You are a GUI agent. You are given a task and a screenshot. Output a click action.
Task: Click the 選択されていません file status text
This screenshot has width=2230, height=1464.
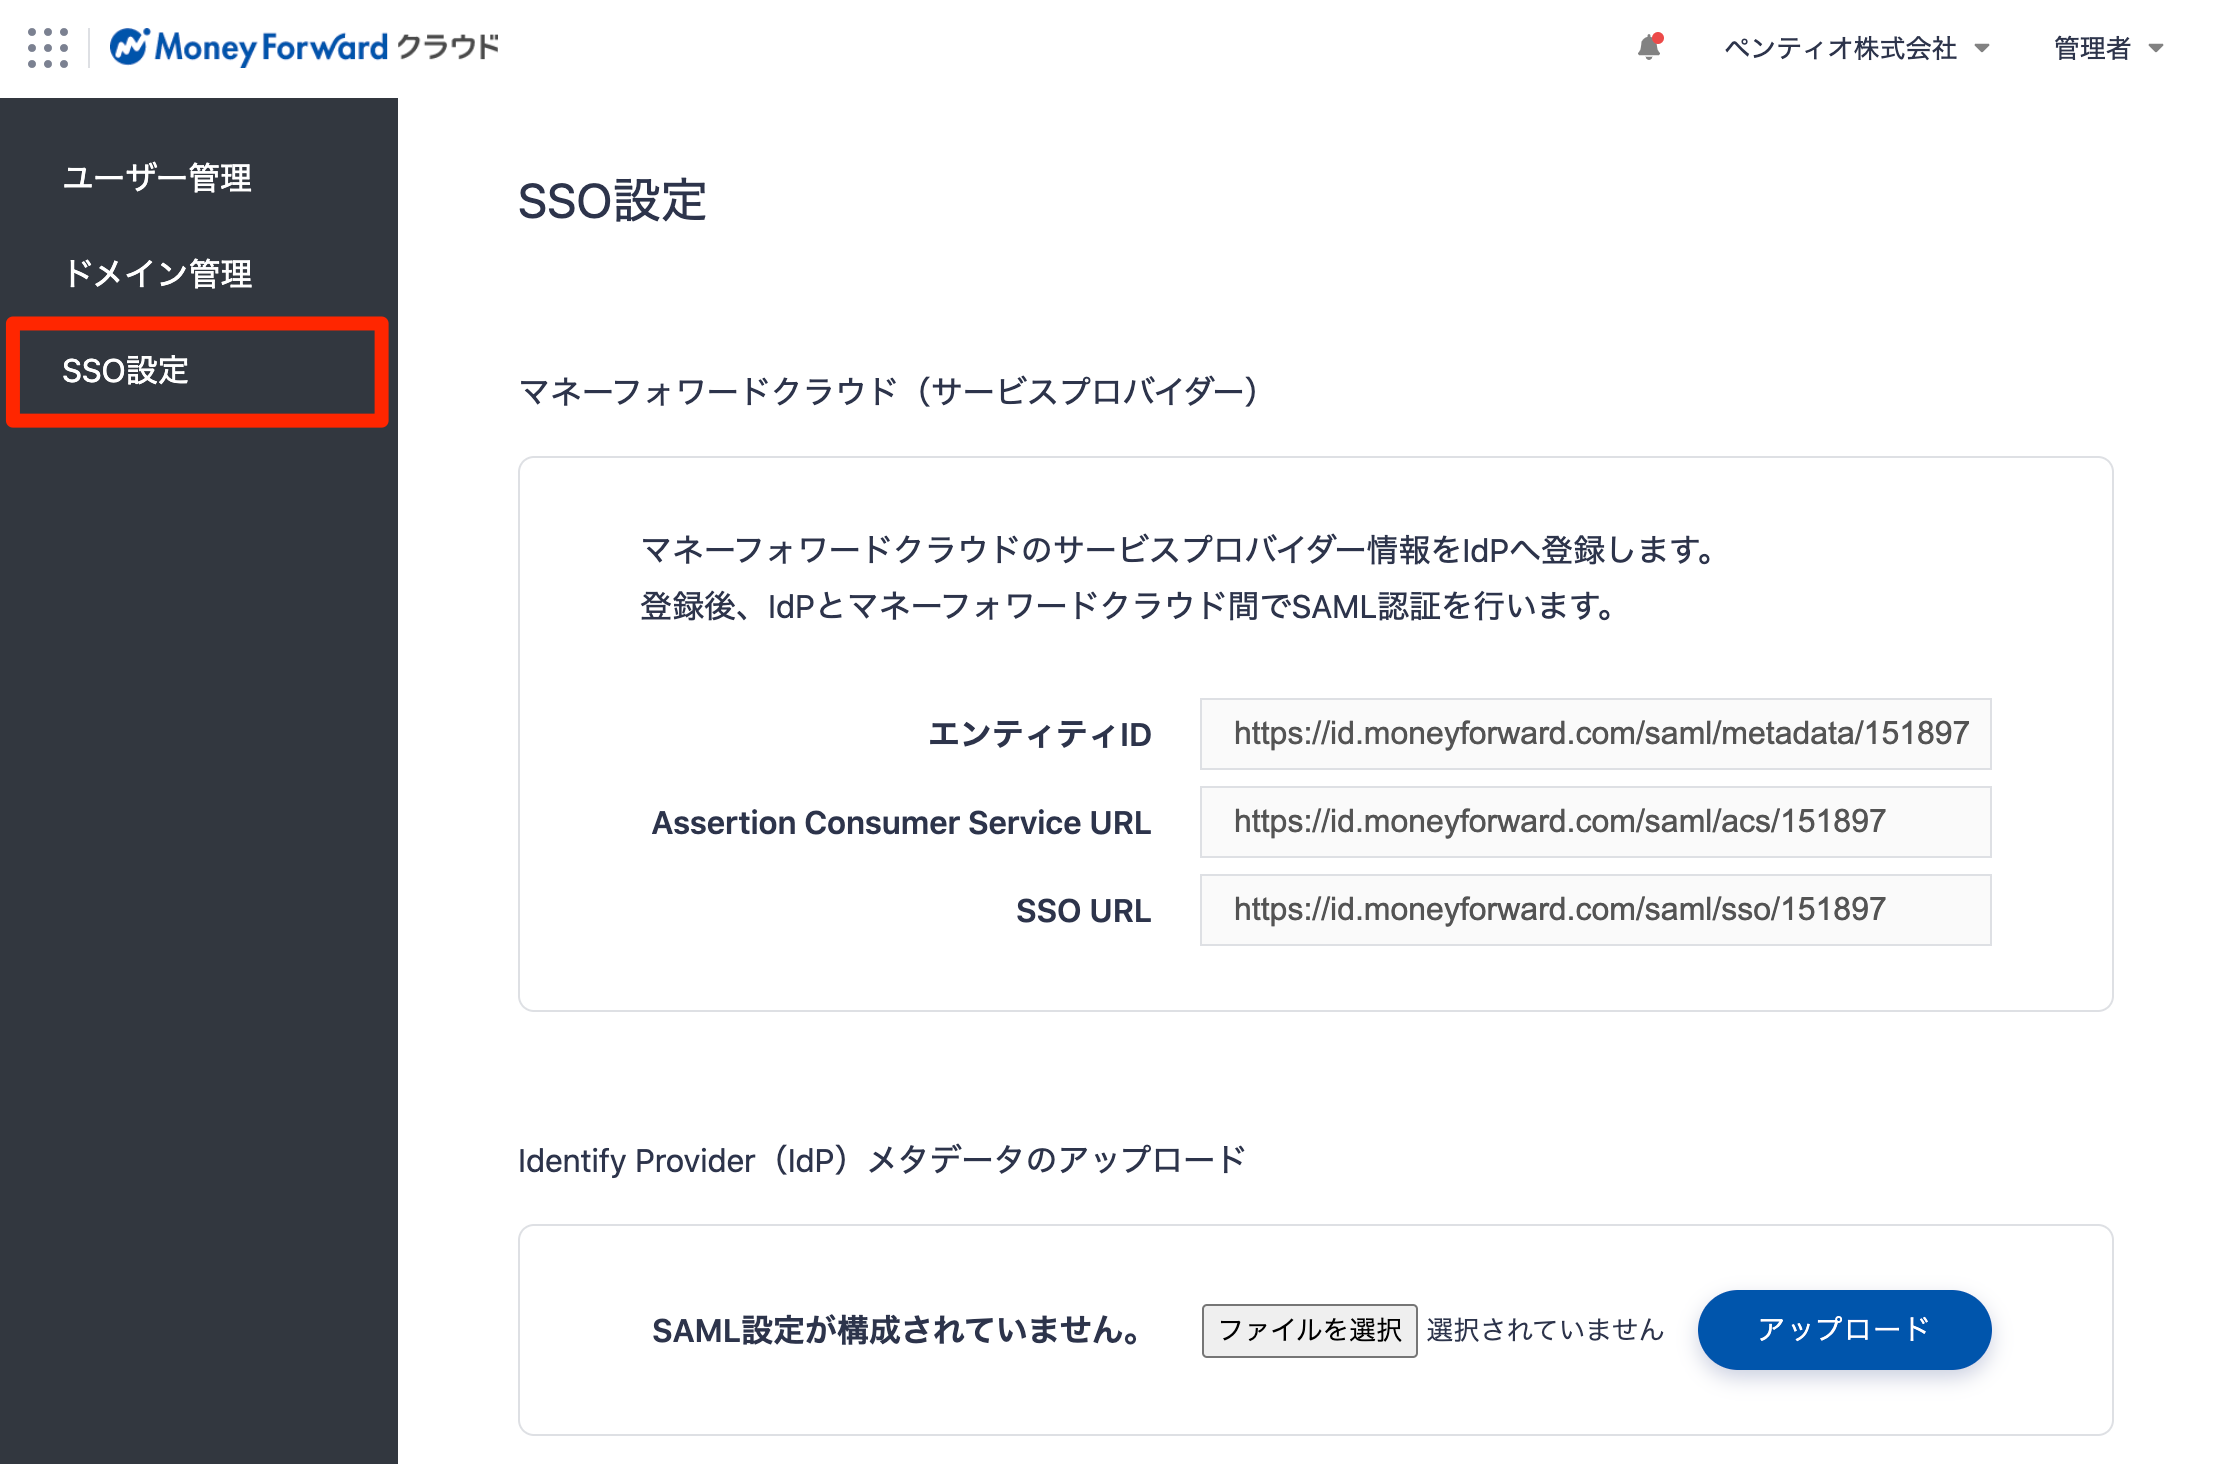[1545, 1330]
